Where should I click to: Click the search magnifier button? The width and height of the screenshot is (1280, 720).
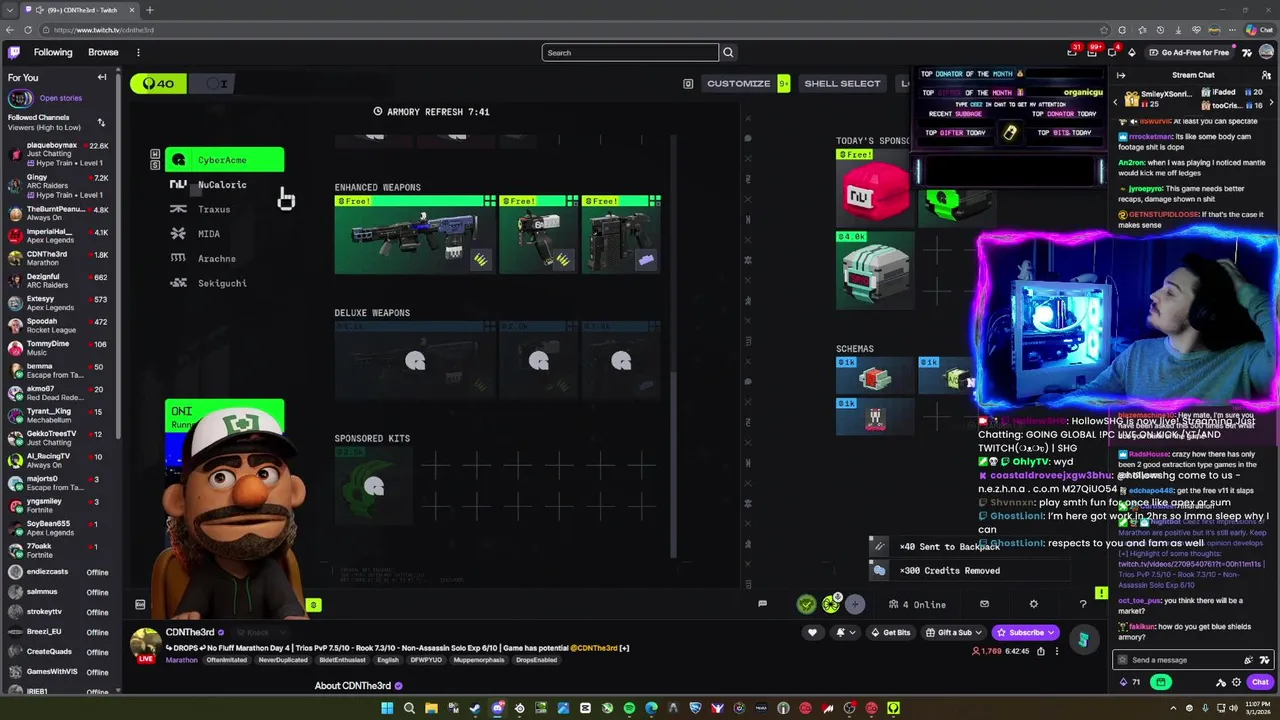(728, 52)
